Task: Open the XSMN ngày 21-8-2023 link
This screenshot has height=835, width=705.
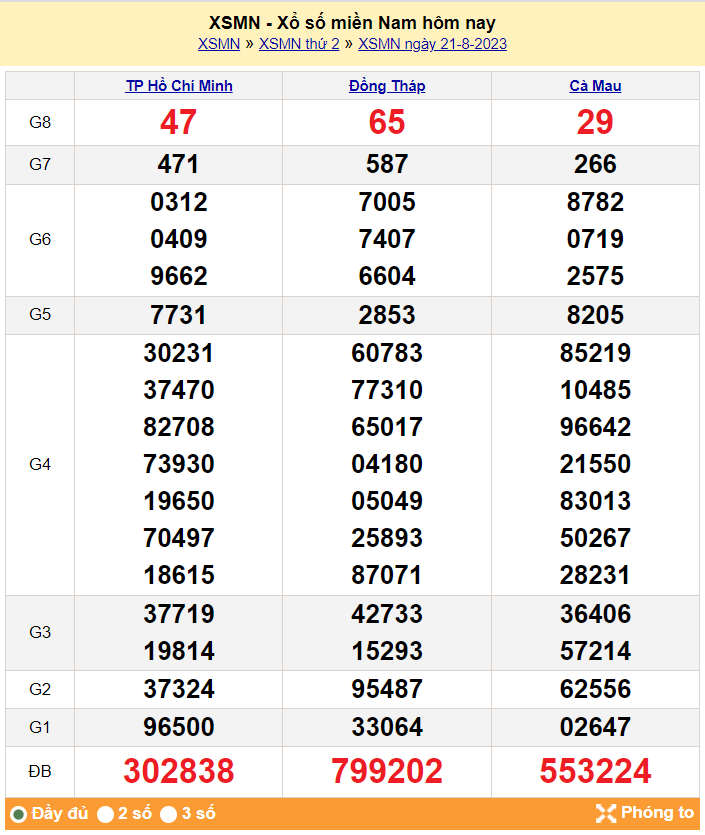Action: point(432,44)
